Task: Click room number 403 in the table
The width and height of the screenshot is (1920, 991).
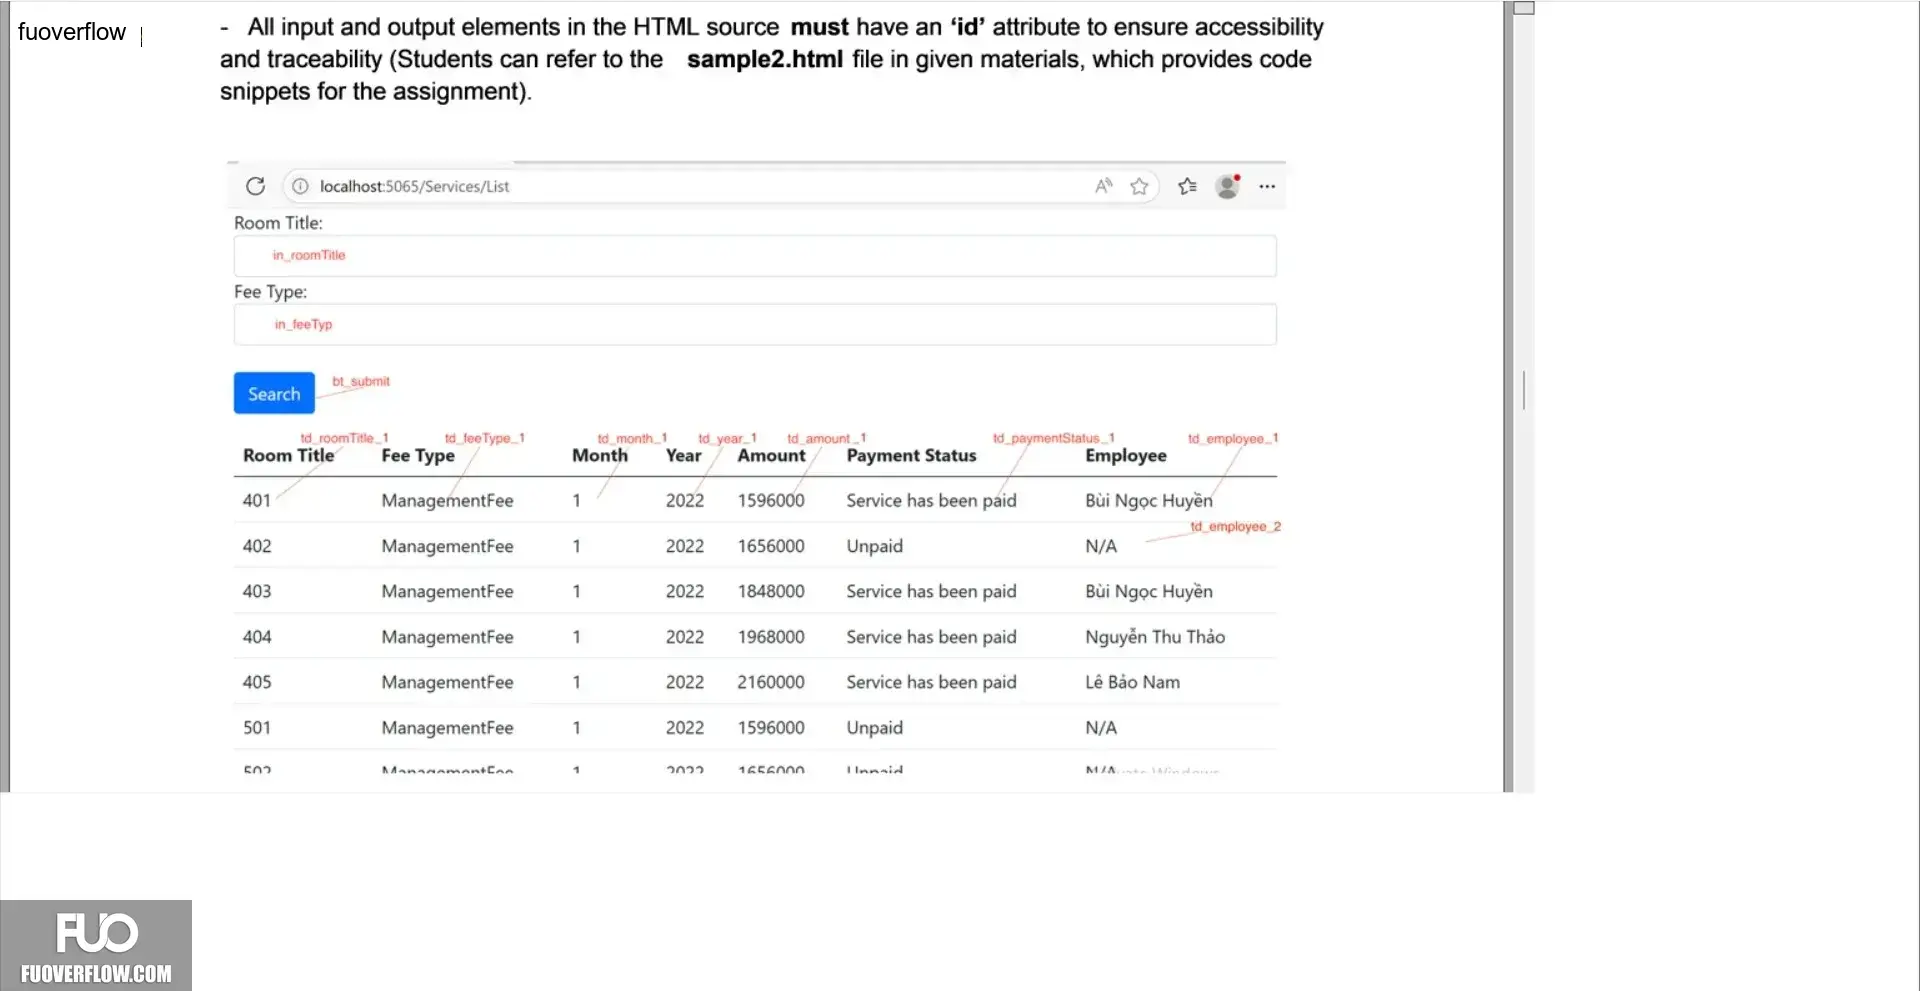Action: click(x=257, y=591)
